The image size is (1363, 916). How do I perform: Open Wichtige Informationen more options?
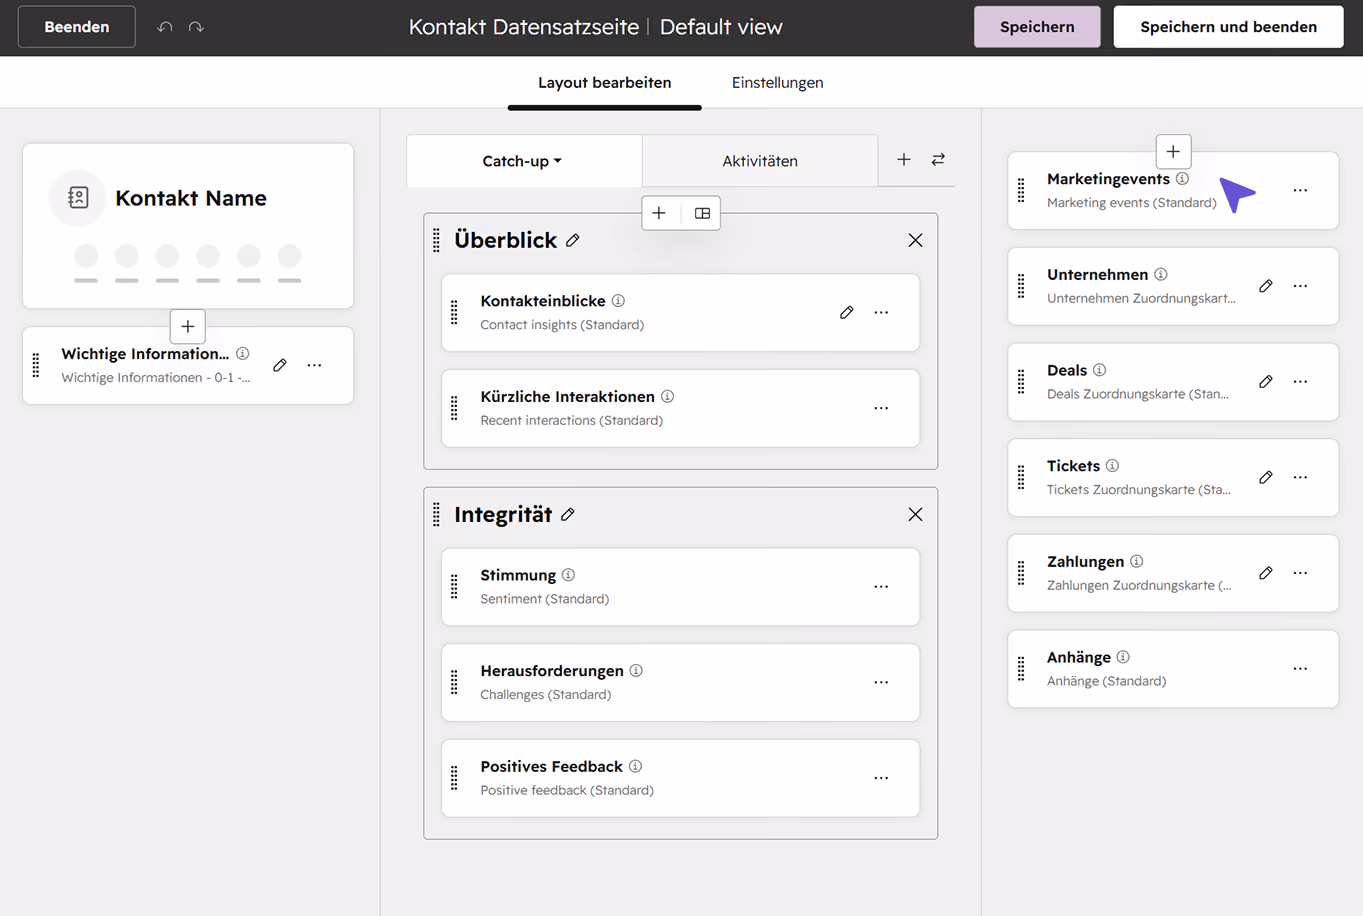pos(314,365)
